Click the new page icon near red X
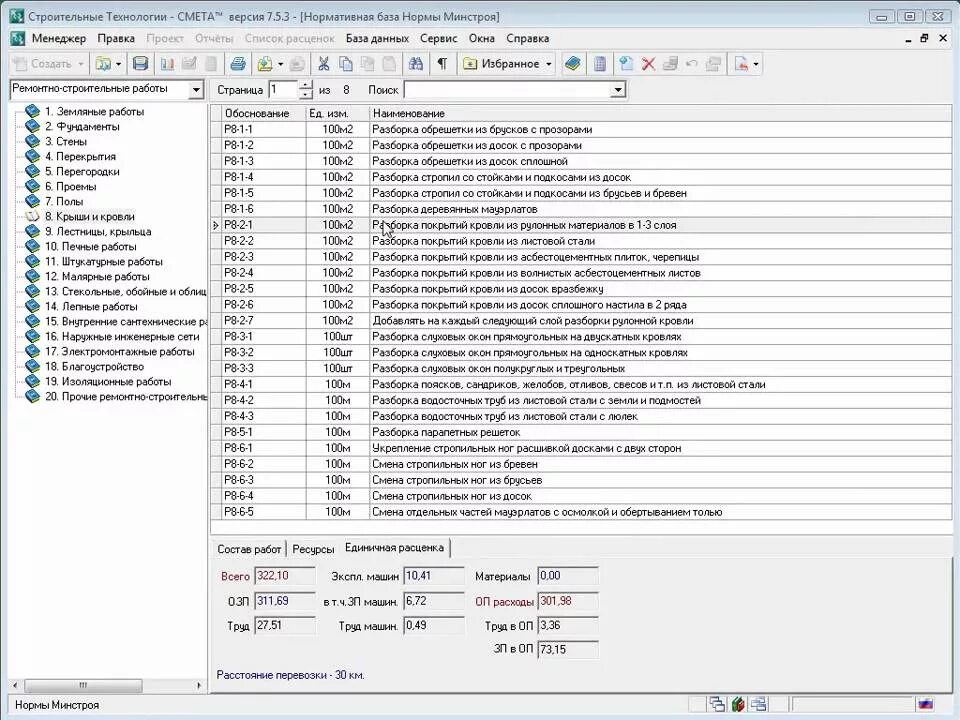Viewport: 960px width, 720px height. [626, 64]
